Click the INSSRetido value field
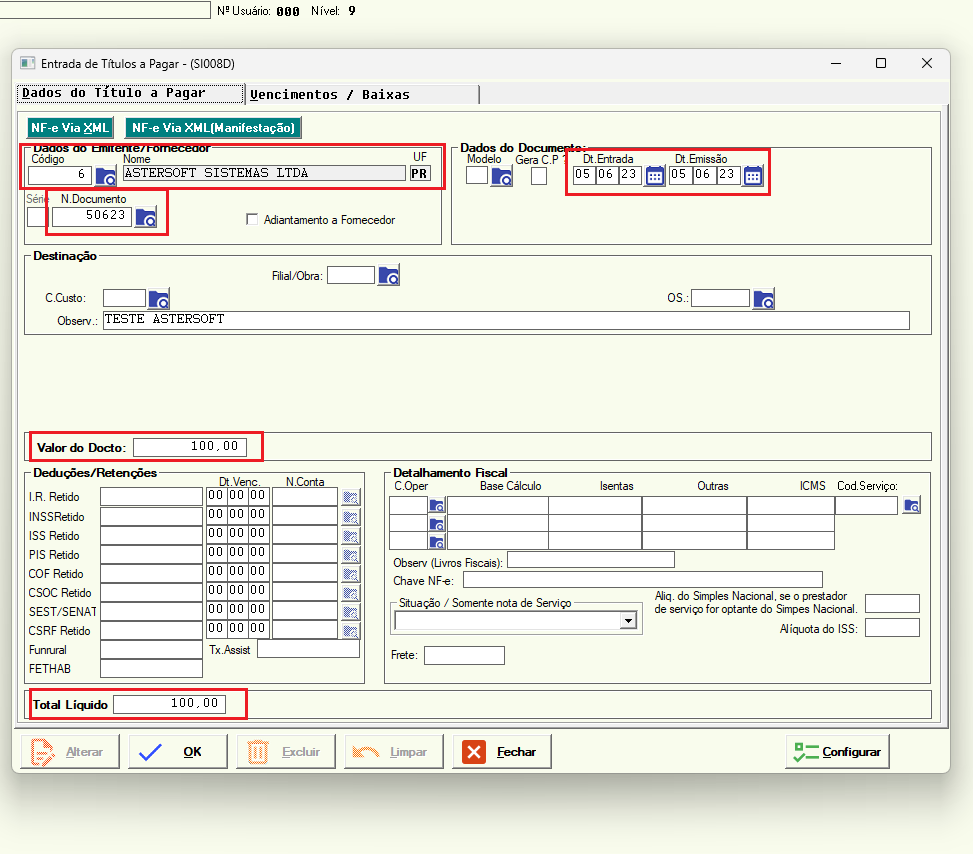This screenshot has width=973, height=854. click(x=151, y=516)
